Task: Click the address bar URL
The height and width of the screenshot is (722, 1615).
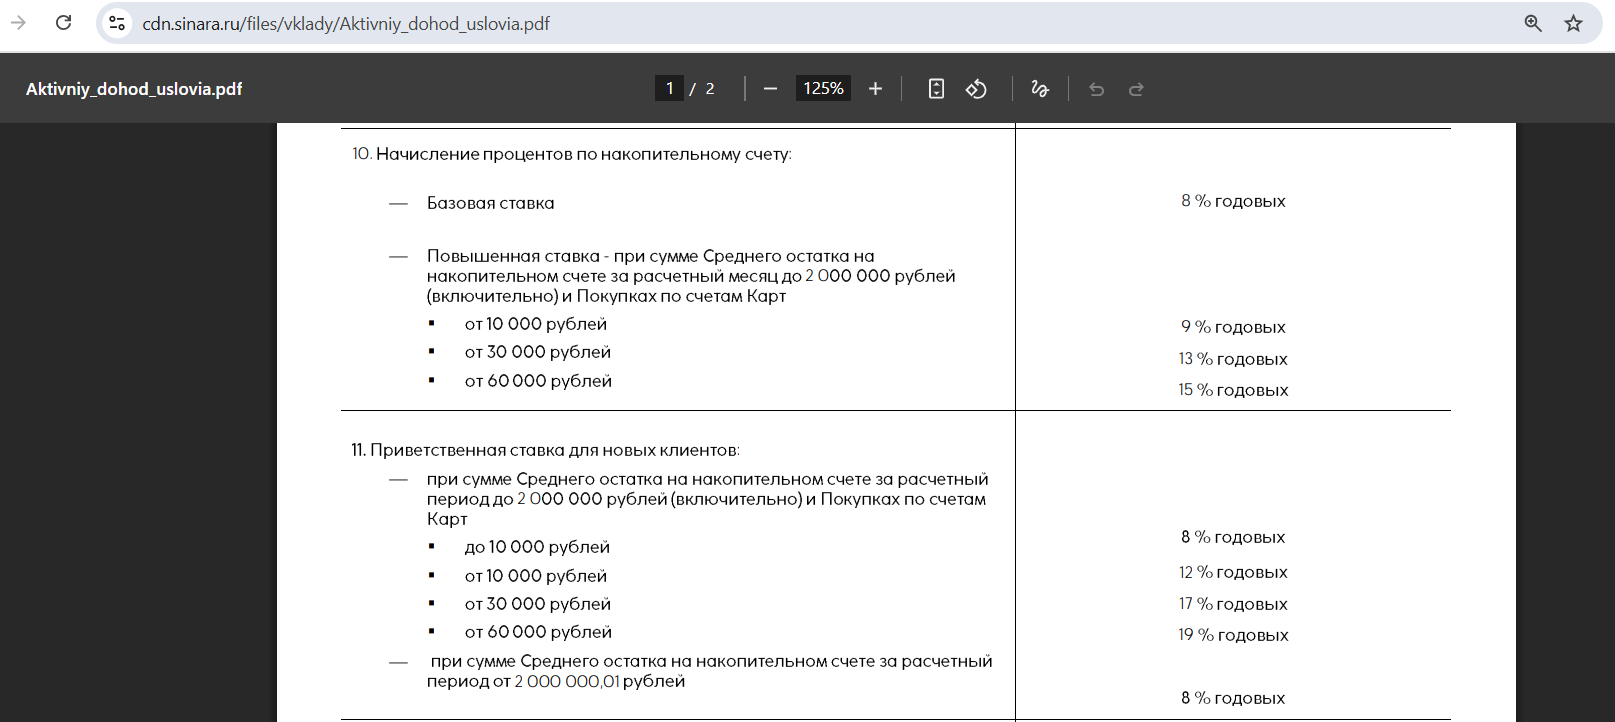Action: coord(346,23)
